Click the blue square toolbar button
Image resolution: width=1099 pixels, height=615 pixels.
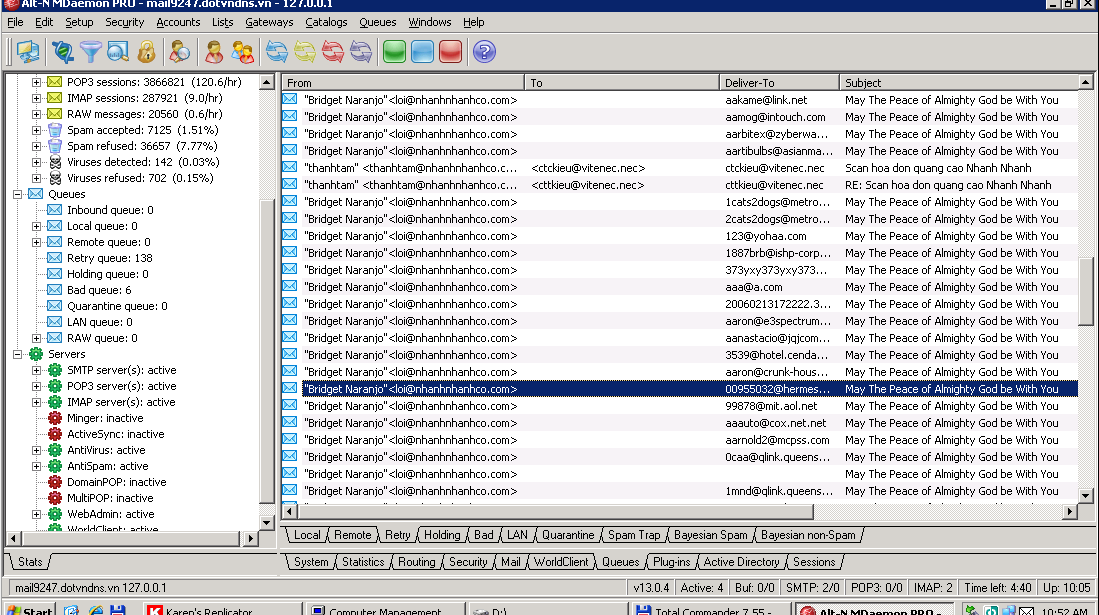(x=423, y=52)
